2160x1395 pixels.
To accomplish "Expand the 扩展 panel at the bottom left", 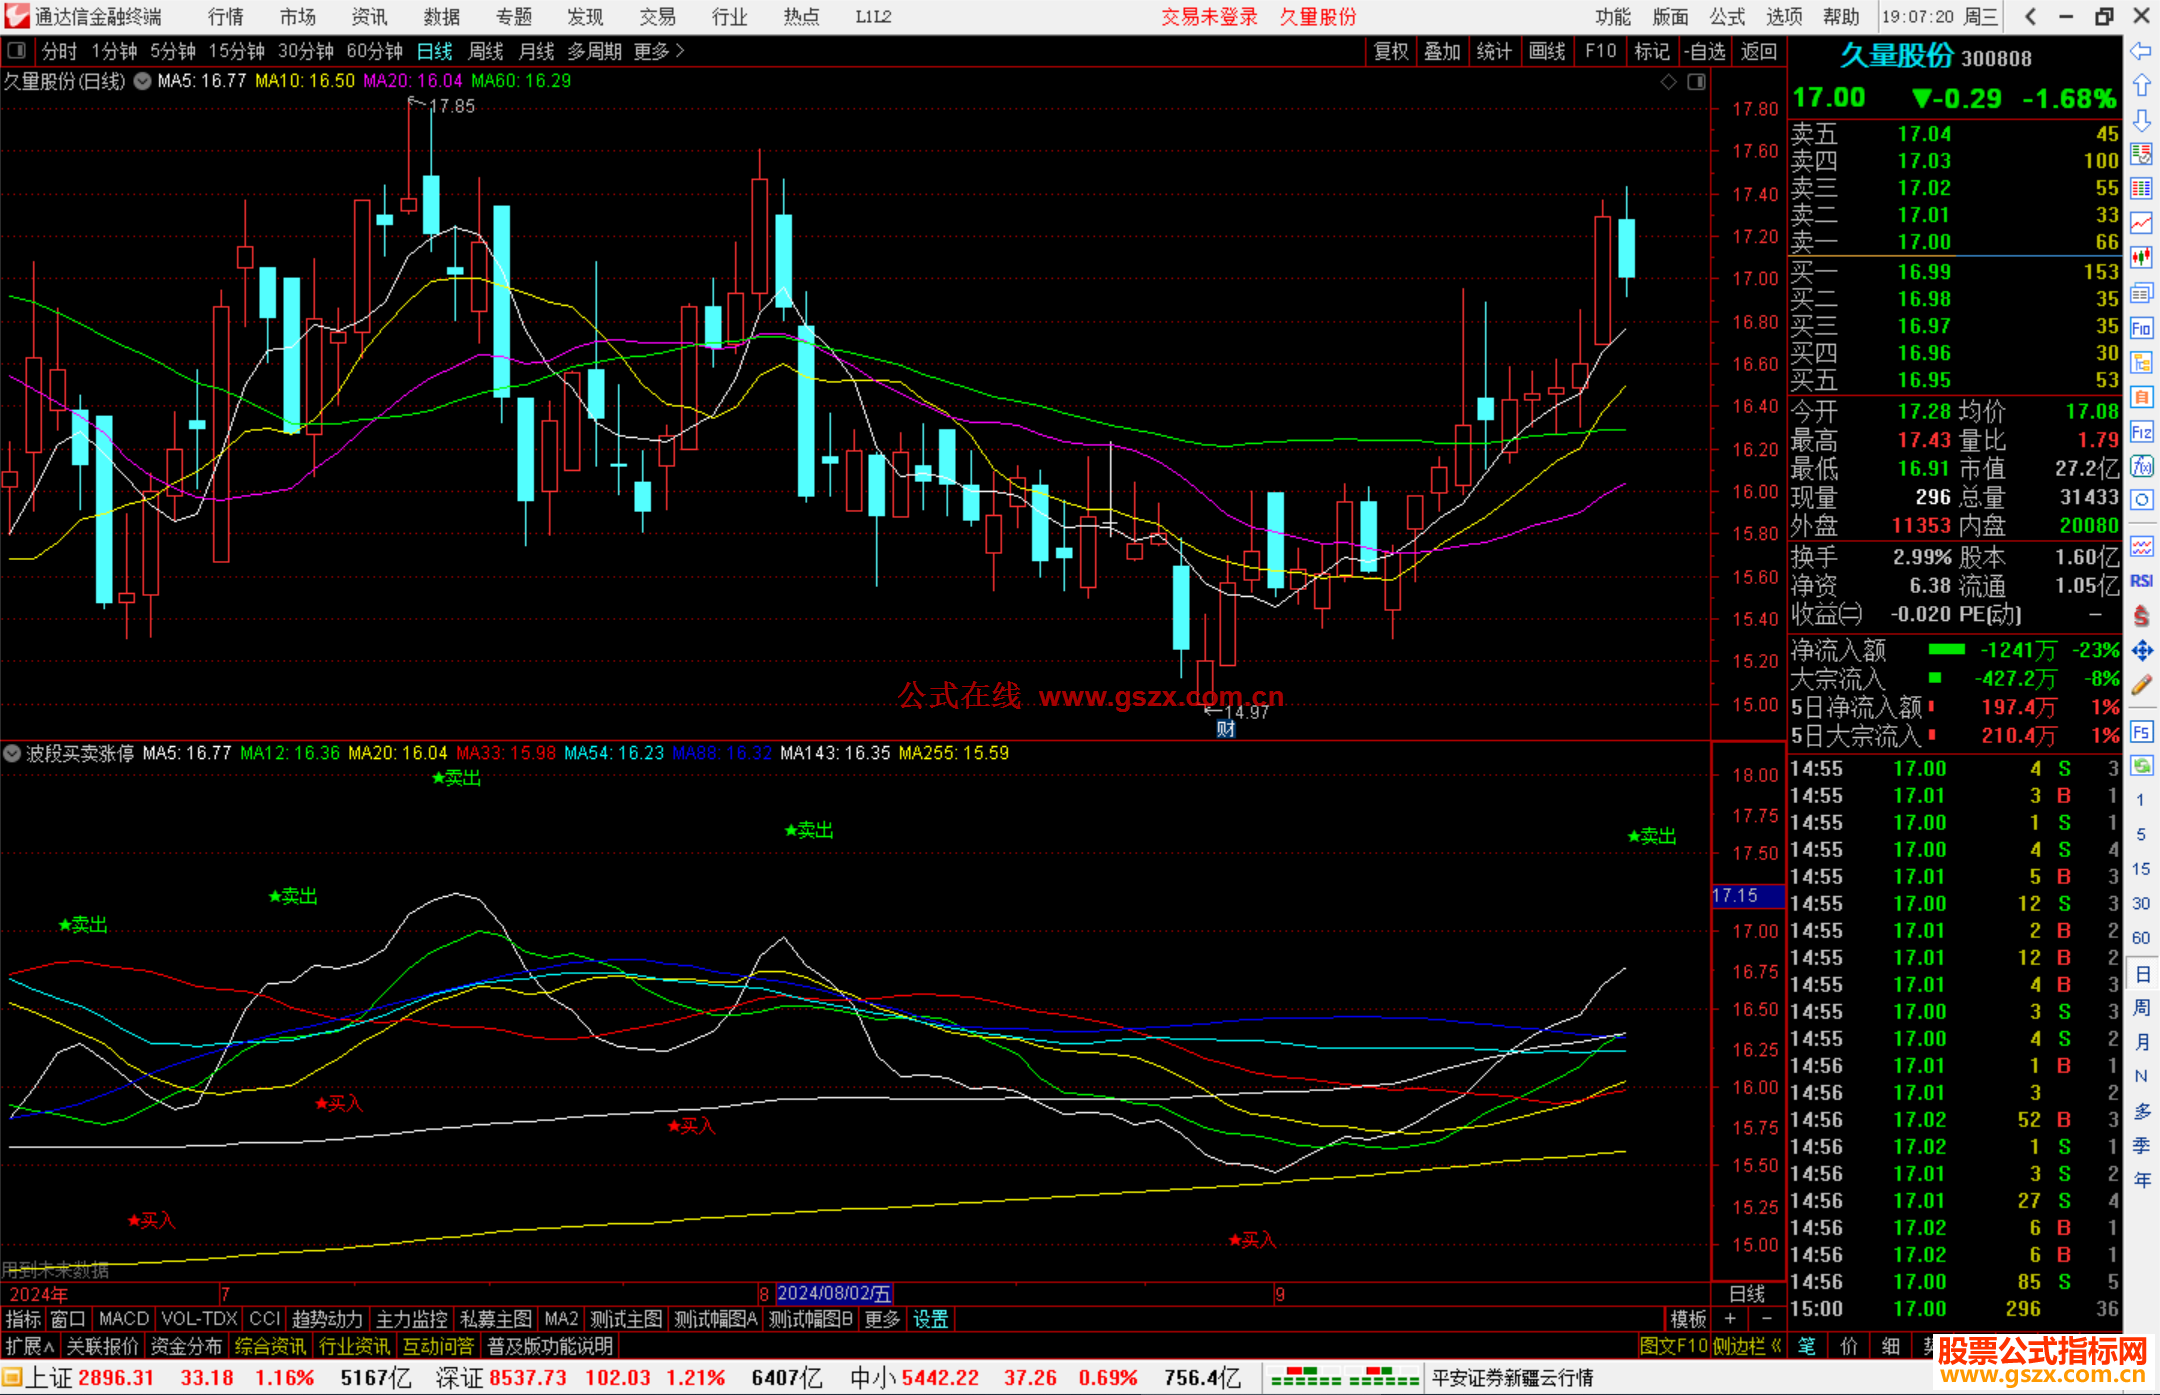I will click(31, 1346).
